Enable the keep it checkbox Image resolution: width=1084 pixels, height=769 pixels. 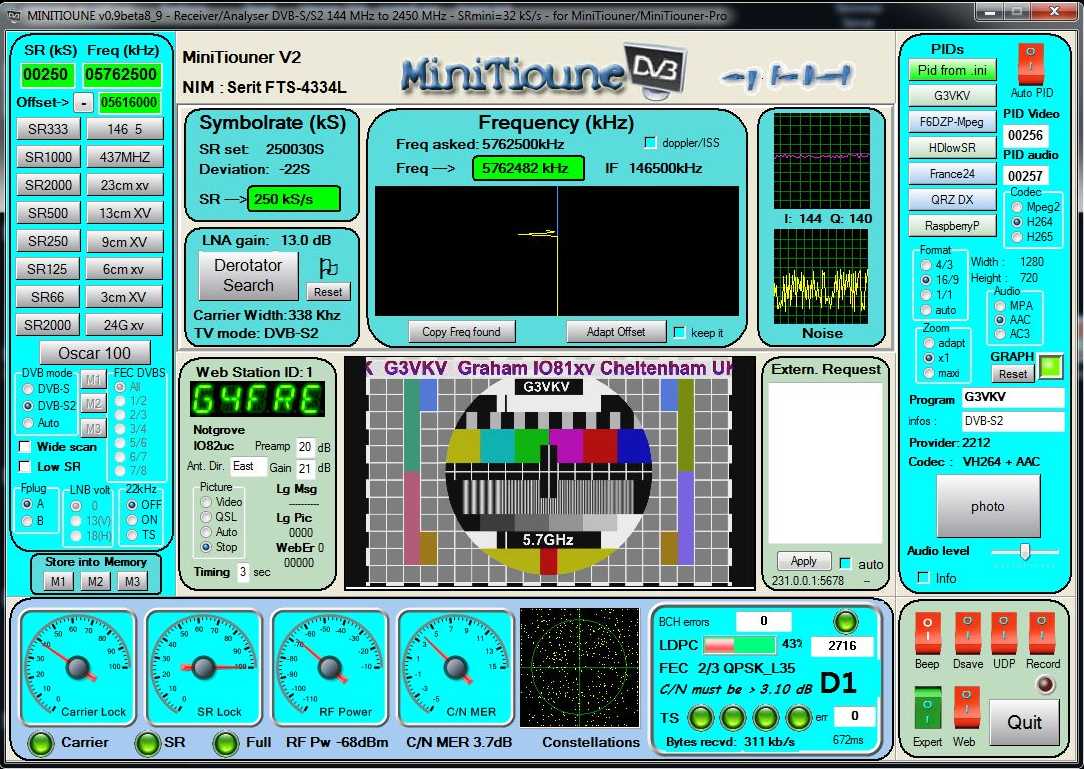click(679, 333)
